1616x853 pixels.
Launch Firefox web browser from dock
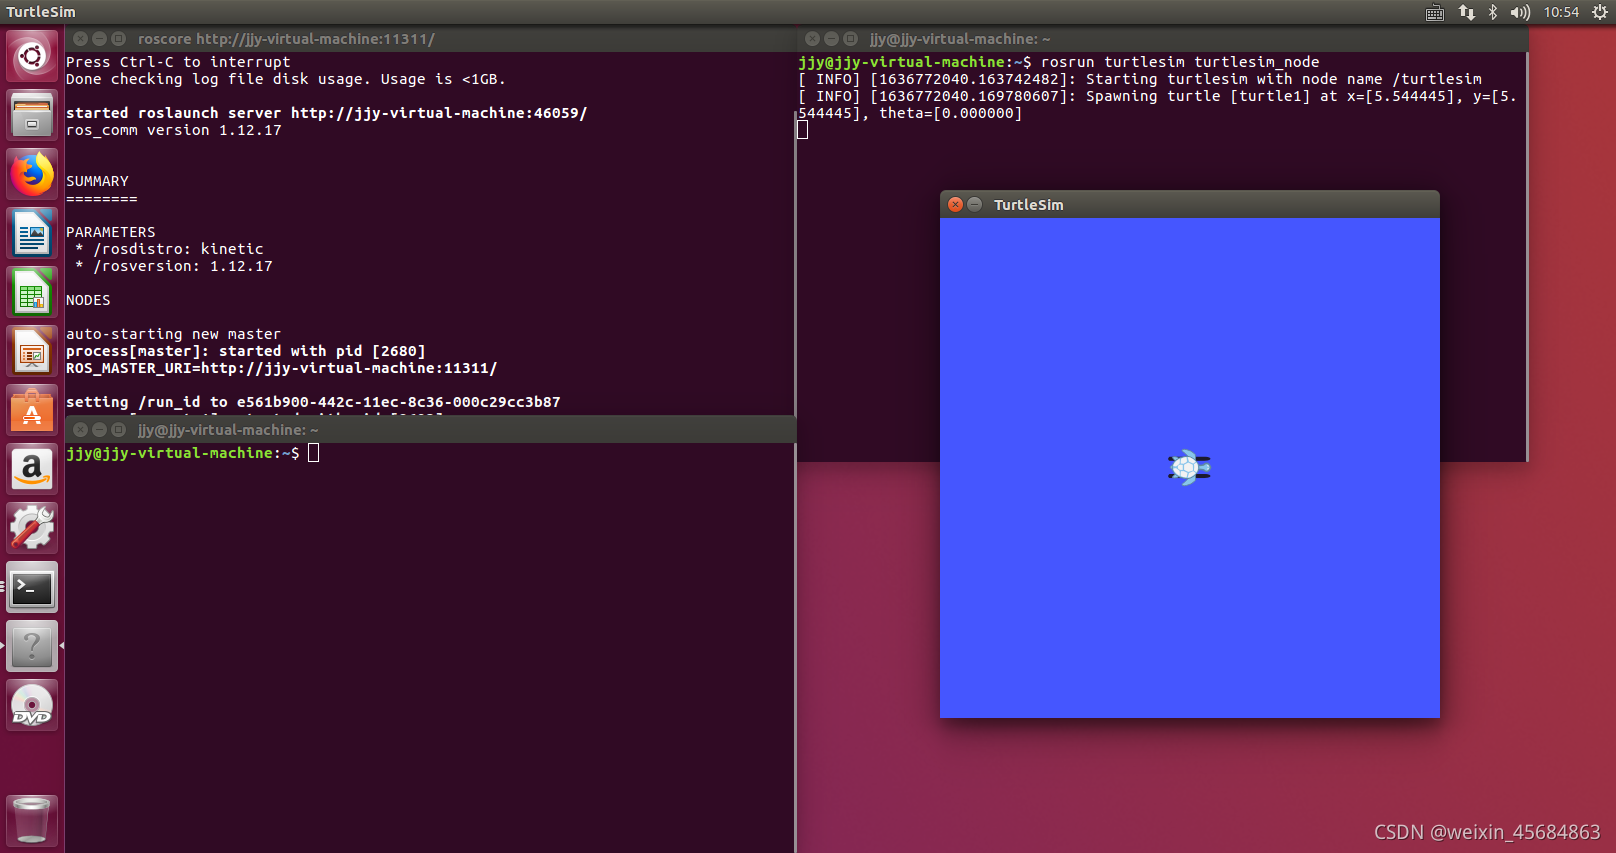click(x=32, y=174)
